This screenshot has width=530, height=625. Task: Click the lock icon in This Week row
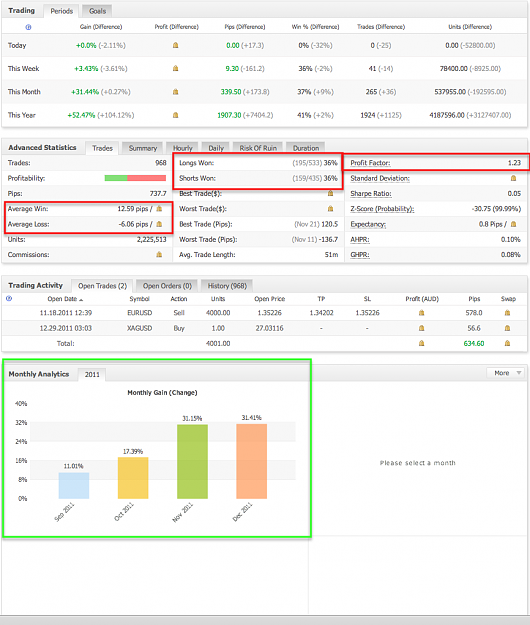(175, 69)
